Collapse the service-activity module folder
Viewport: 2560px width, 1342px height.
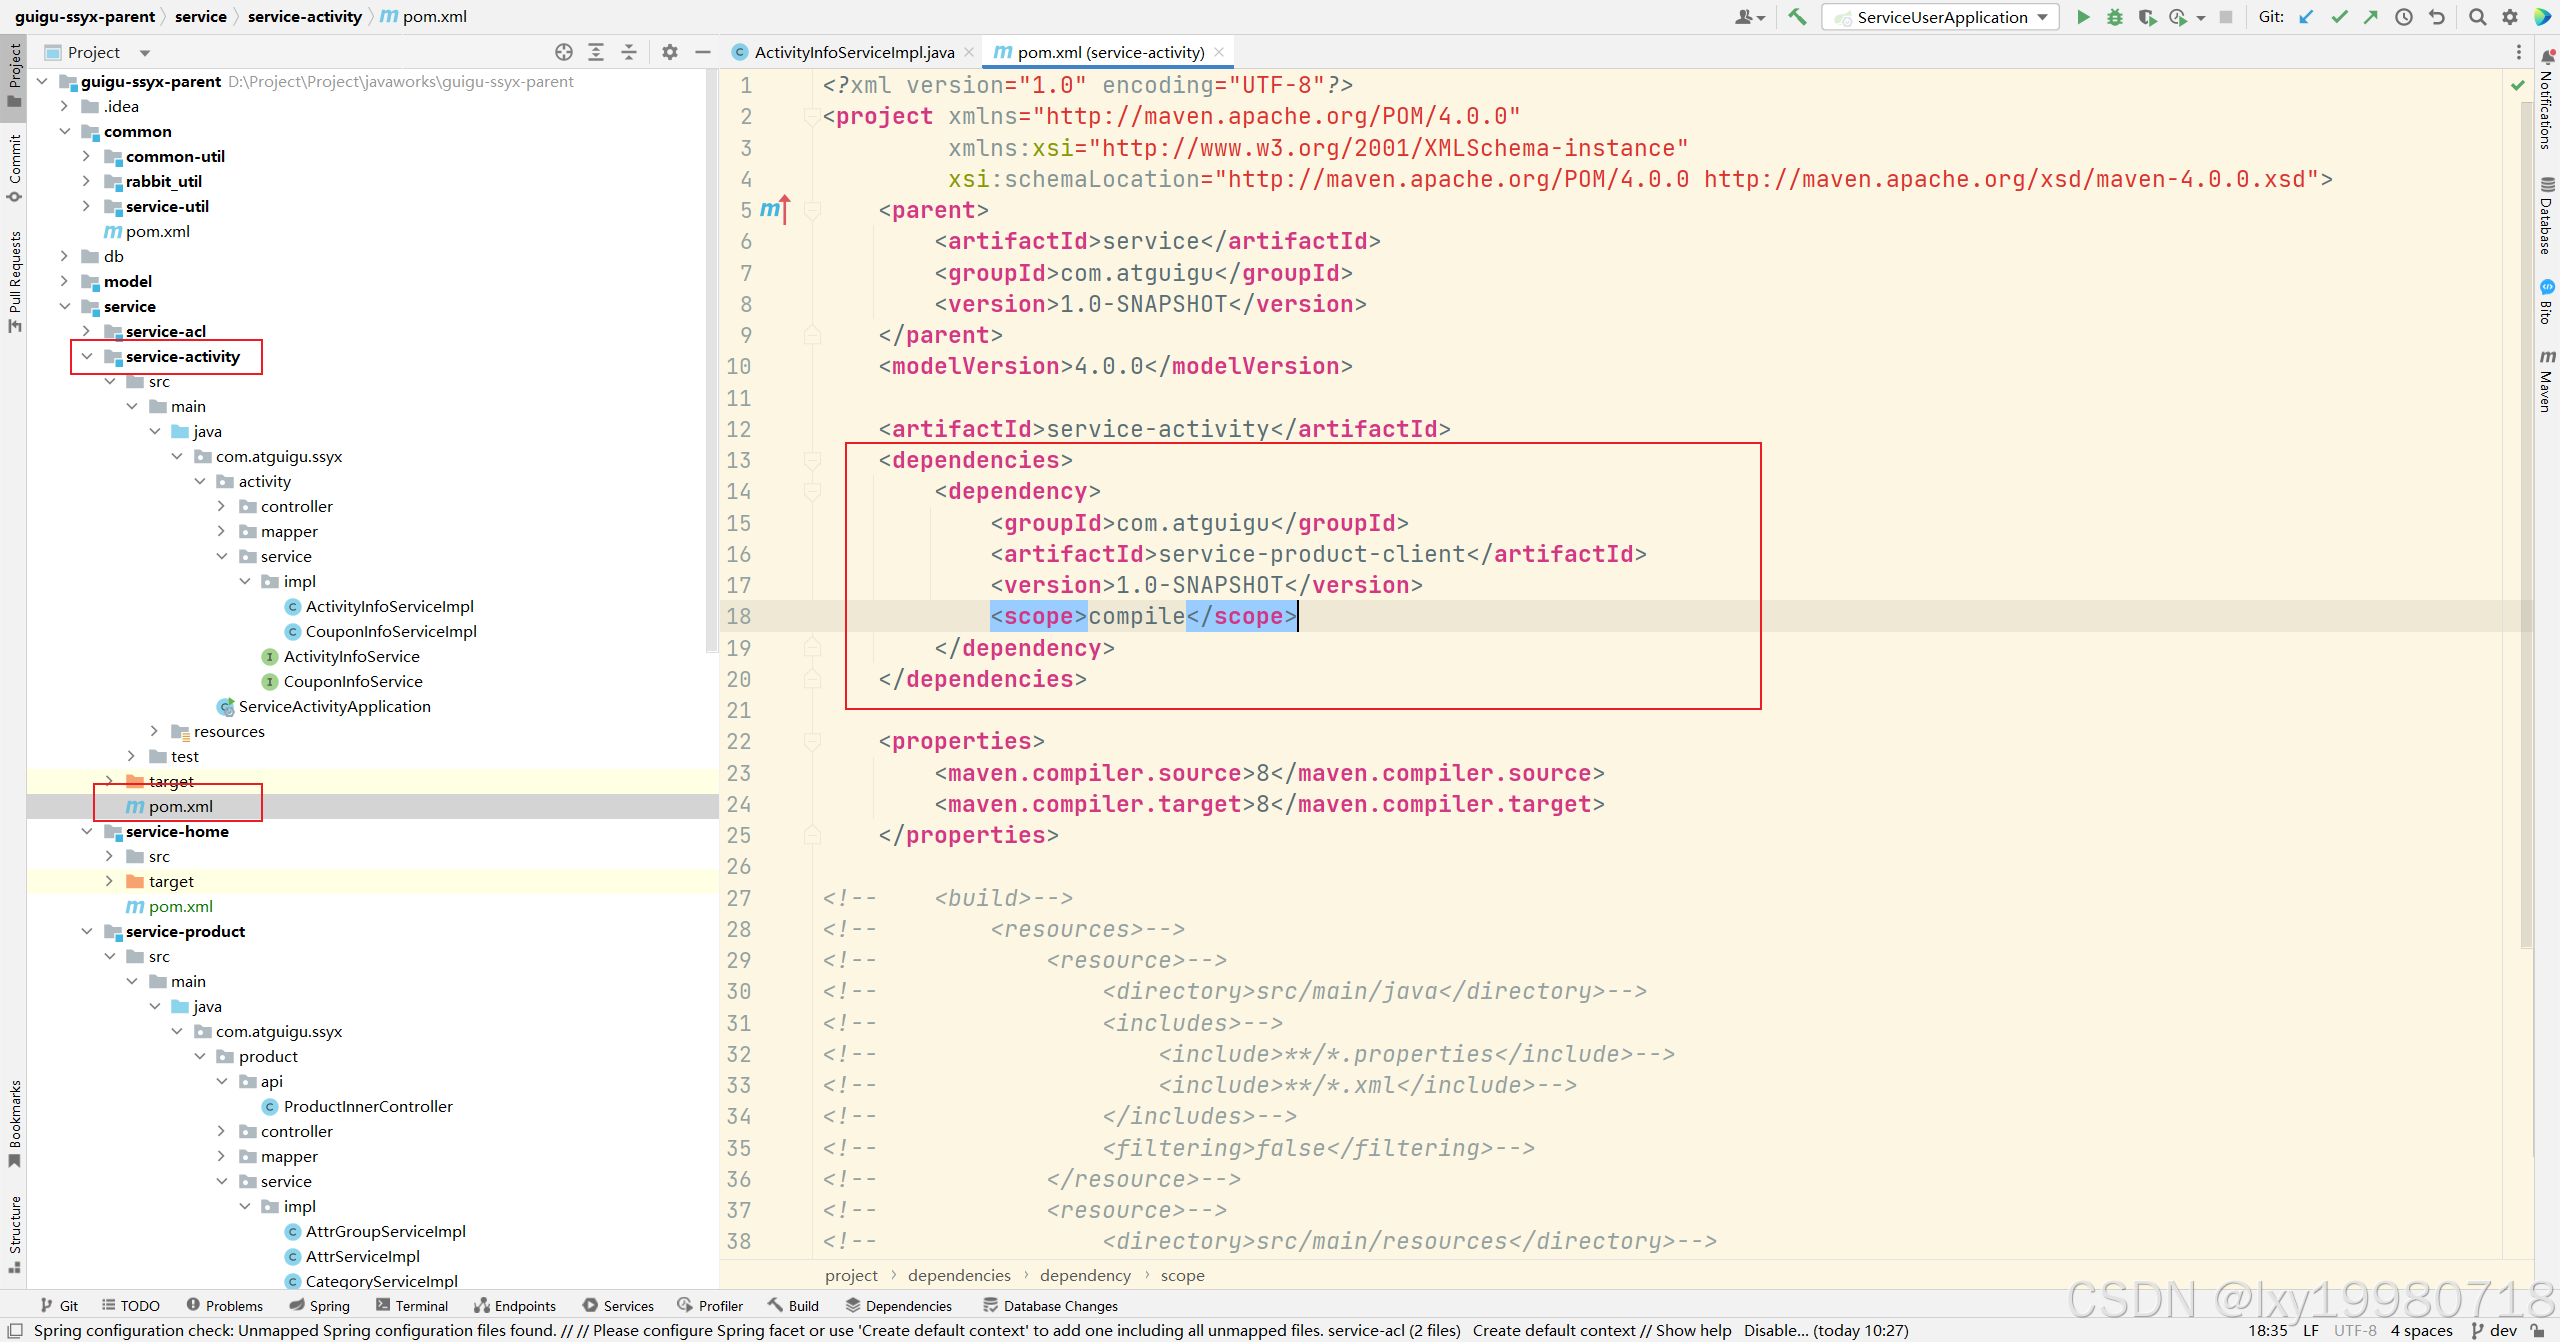click(x=87, y=357)
